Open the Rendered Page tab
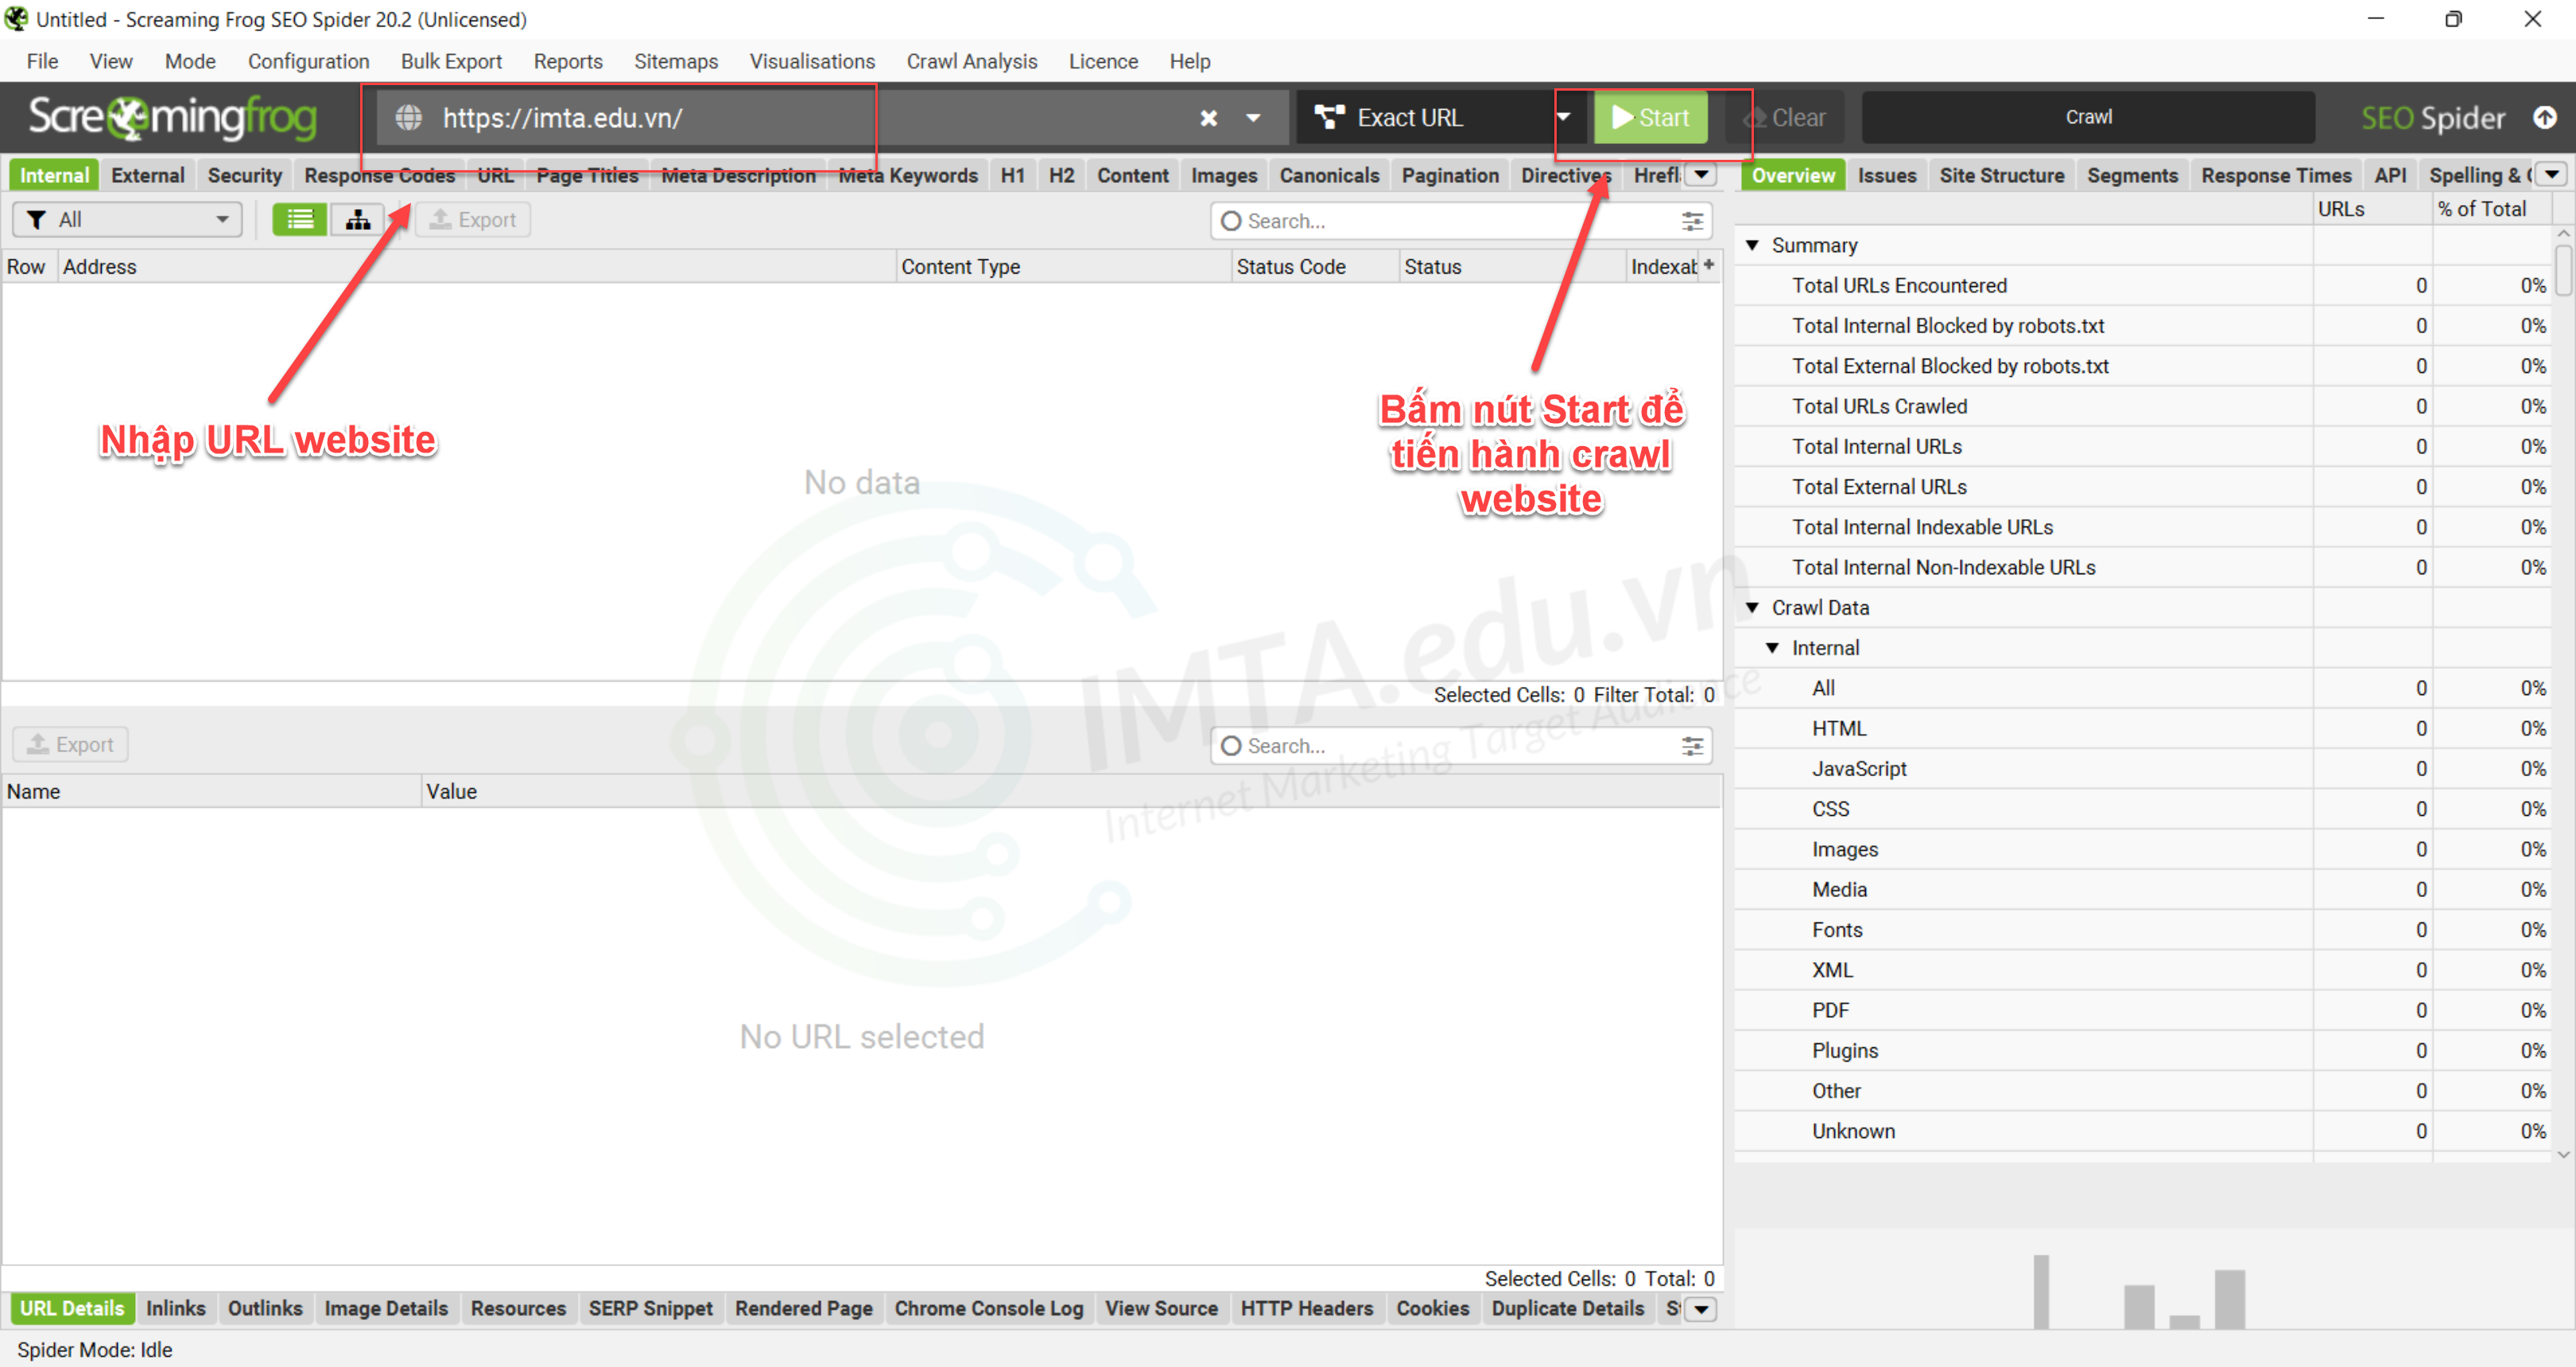Viewport: 2576px width, 1367px height. pyautogui.click(x=804, y=1308)
